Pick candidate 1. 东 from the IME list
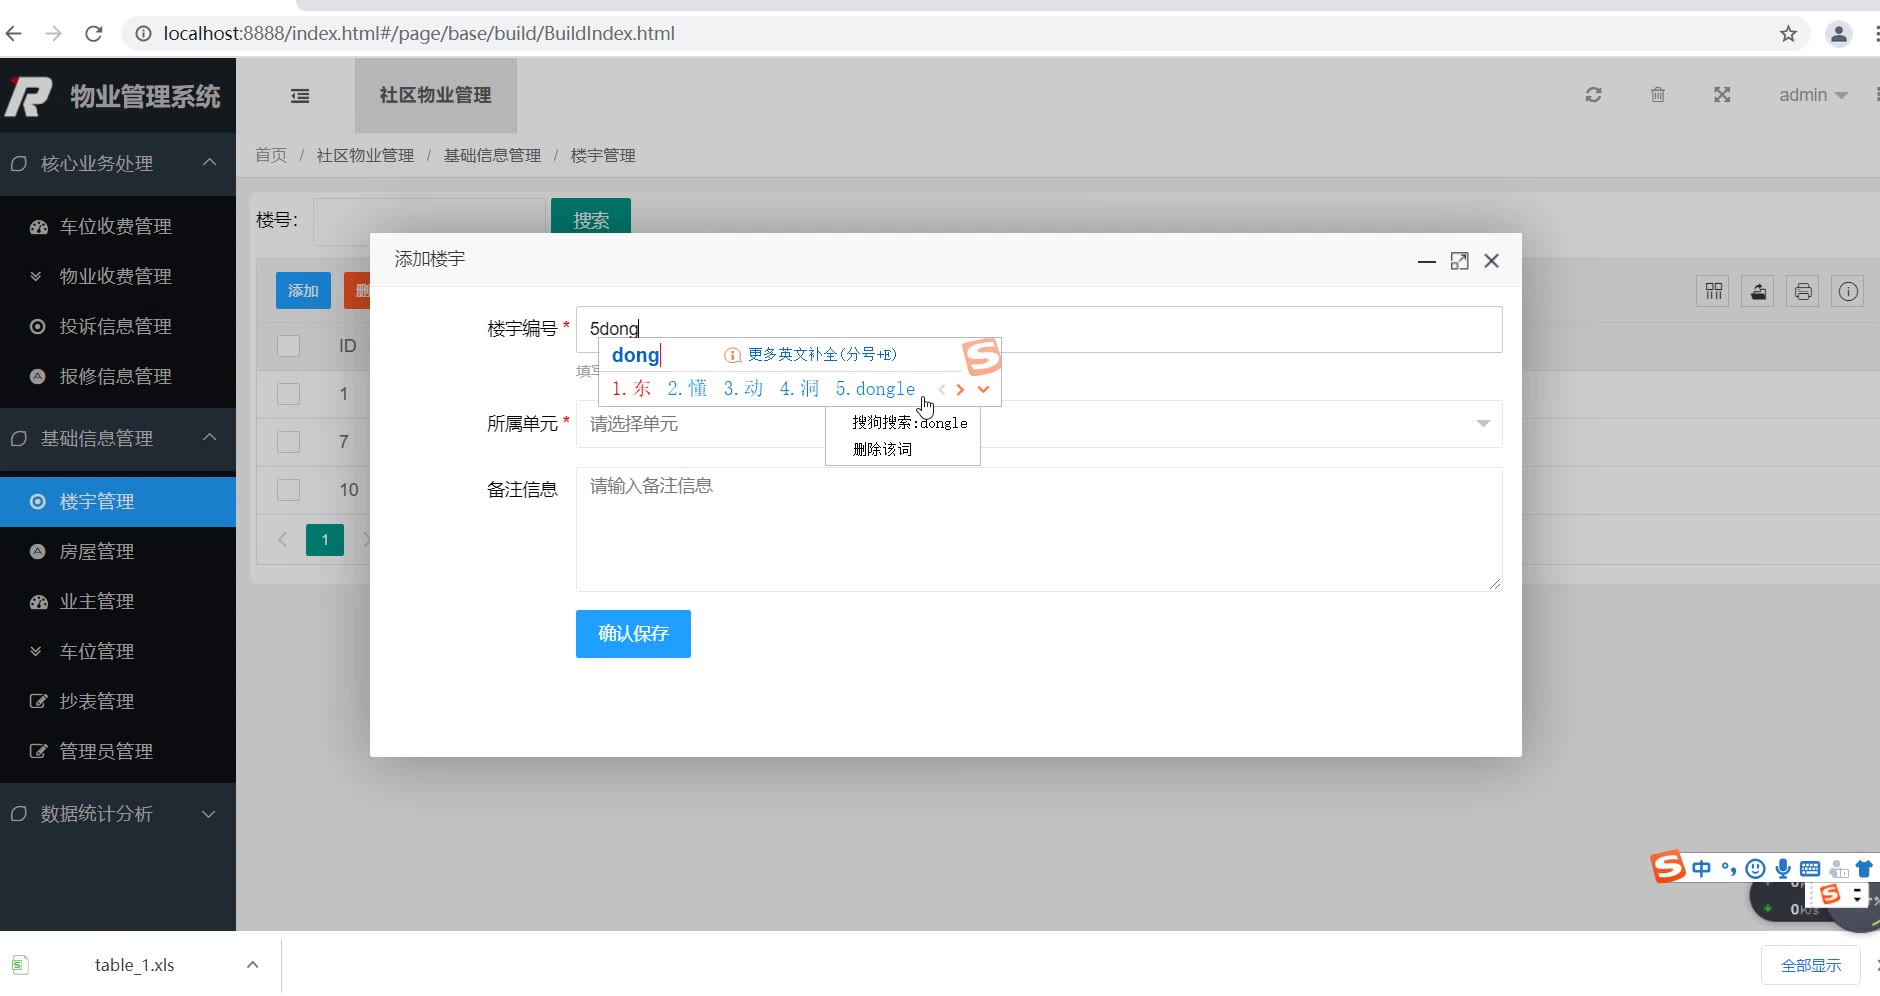Image resolution: width=1880 pixels, height=996 pixels. (x=631, y=389)
